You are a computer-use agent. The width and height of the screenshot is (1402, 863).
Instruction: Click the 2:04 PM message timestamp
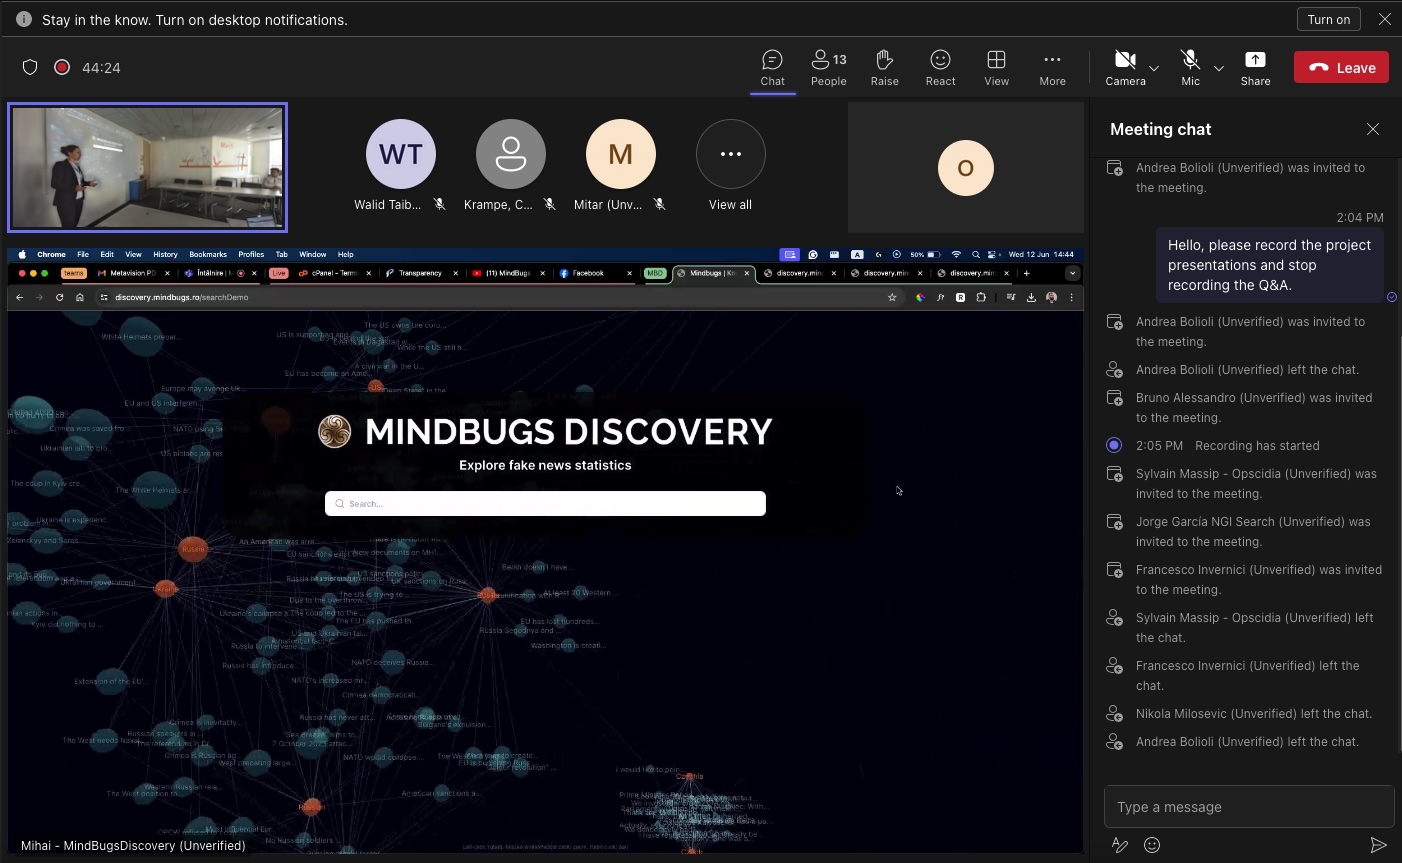[x=1360, y=217]
